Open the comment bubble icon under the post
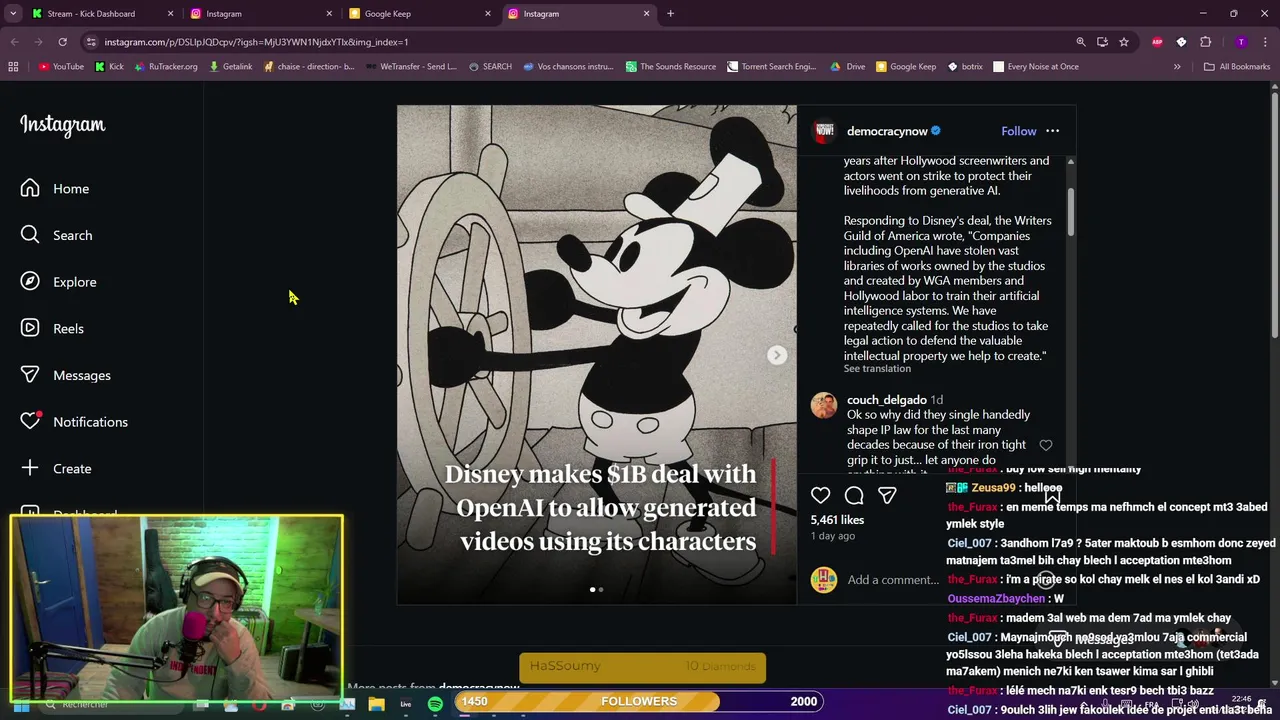The image size is (1280, 720). (854, 495)
